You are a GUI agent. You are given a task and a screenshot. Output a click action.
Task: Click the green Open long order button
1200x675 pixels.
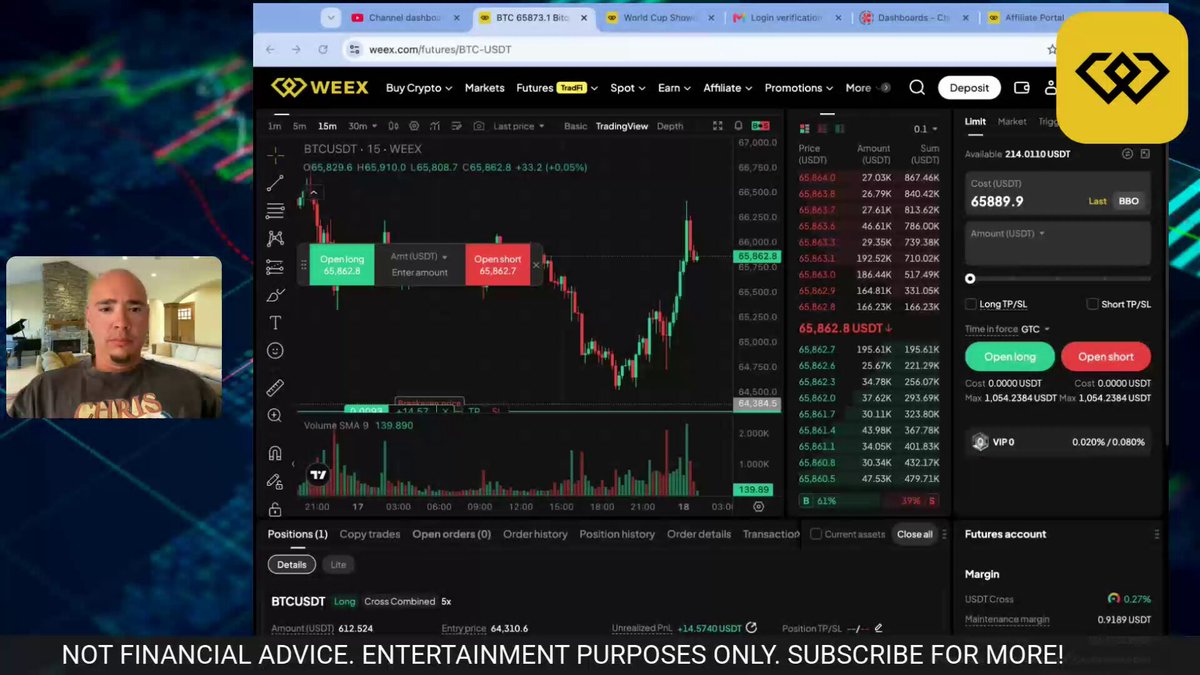[x=1010, y=356]
